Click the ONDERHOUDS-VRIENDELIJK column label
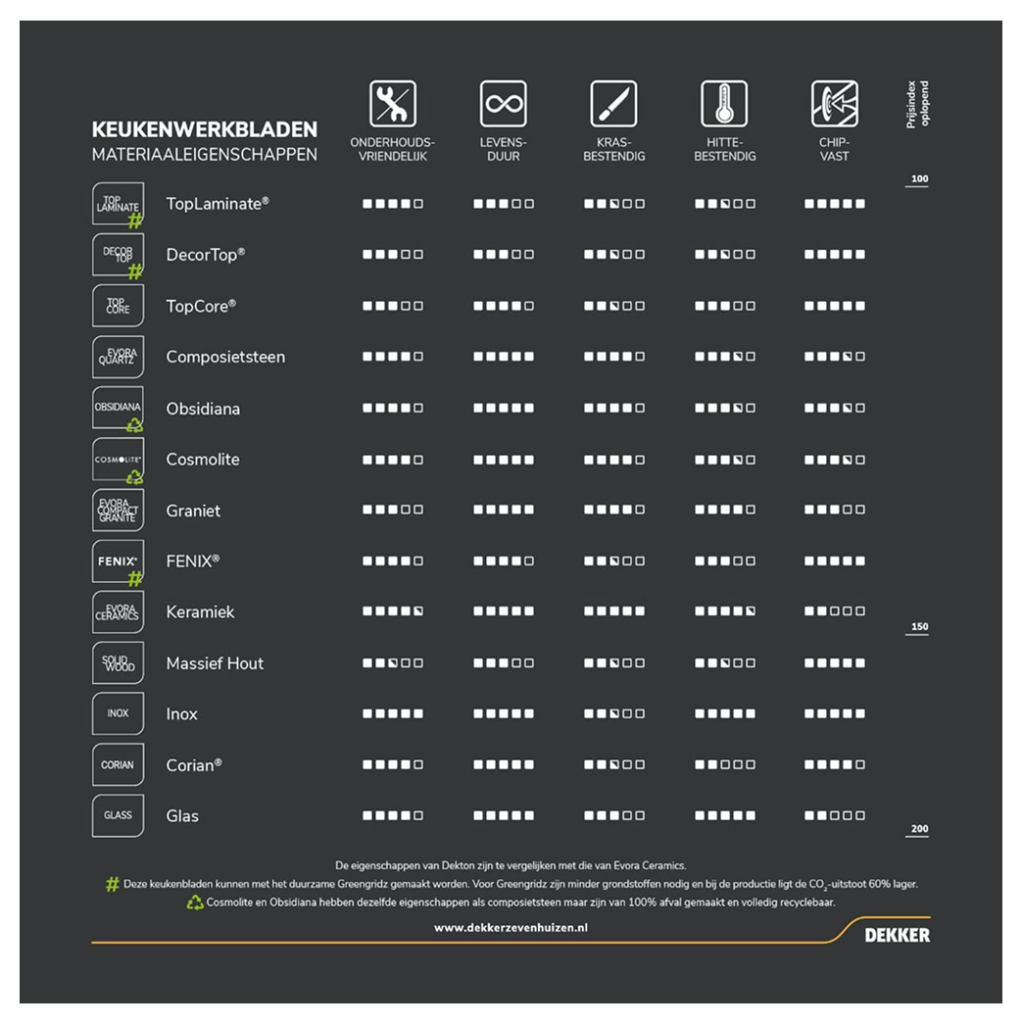 click(x=392, y=150)
